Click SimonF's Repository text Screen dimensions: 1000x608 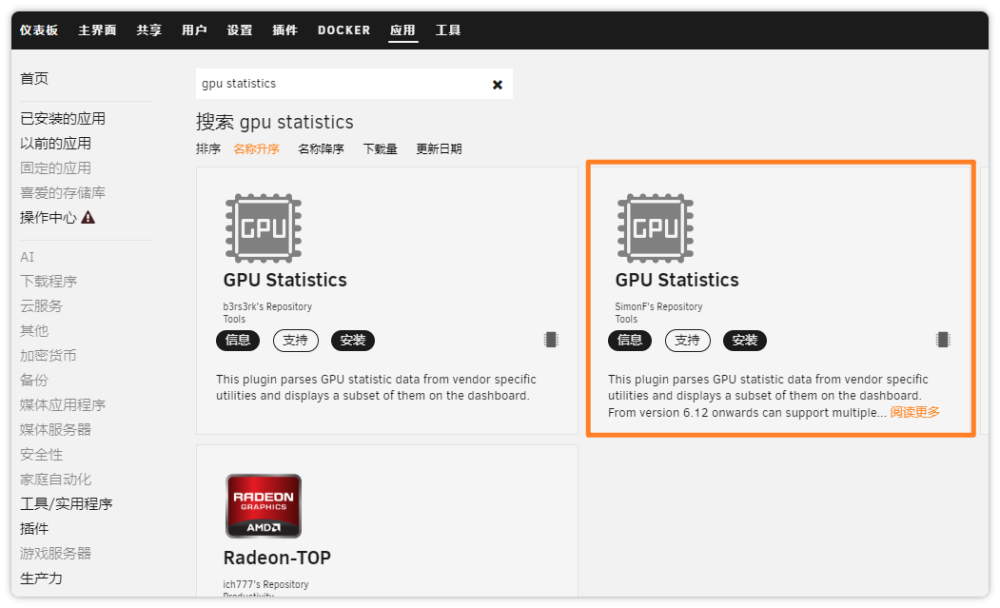[658, 306]
